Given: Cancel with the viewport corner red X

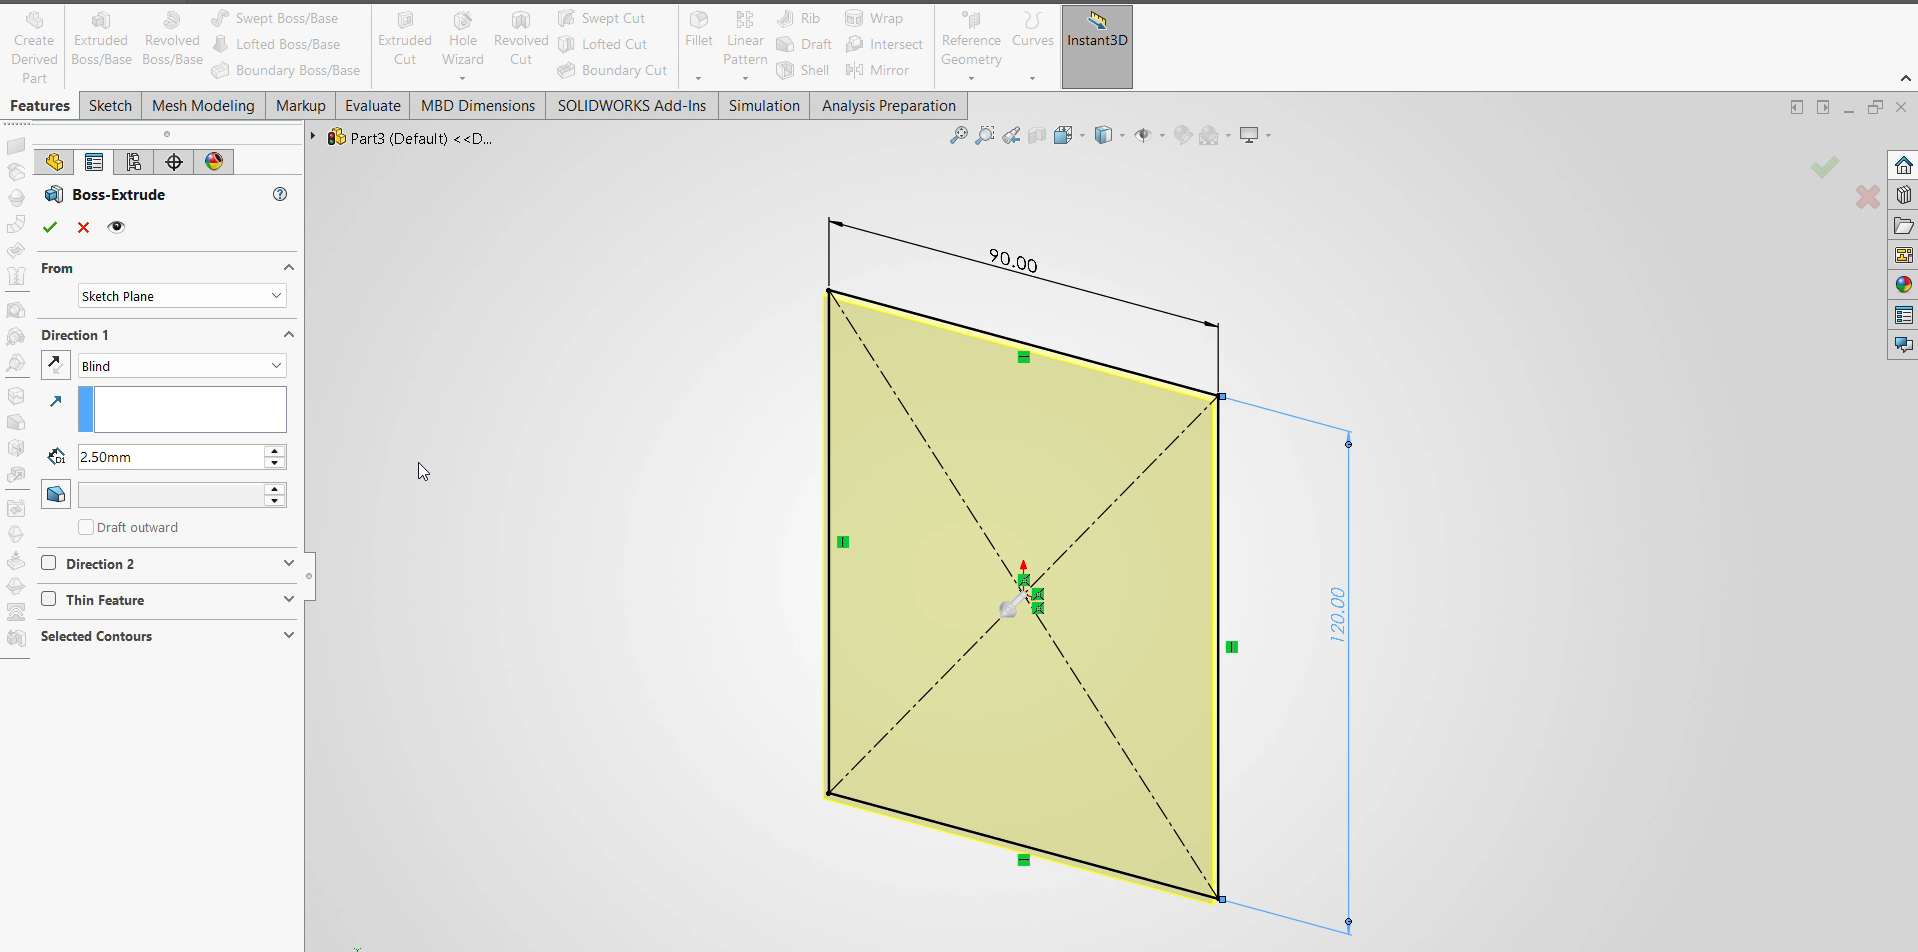Looking at the screenshot, I should coord(1868,197).
